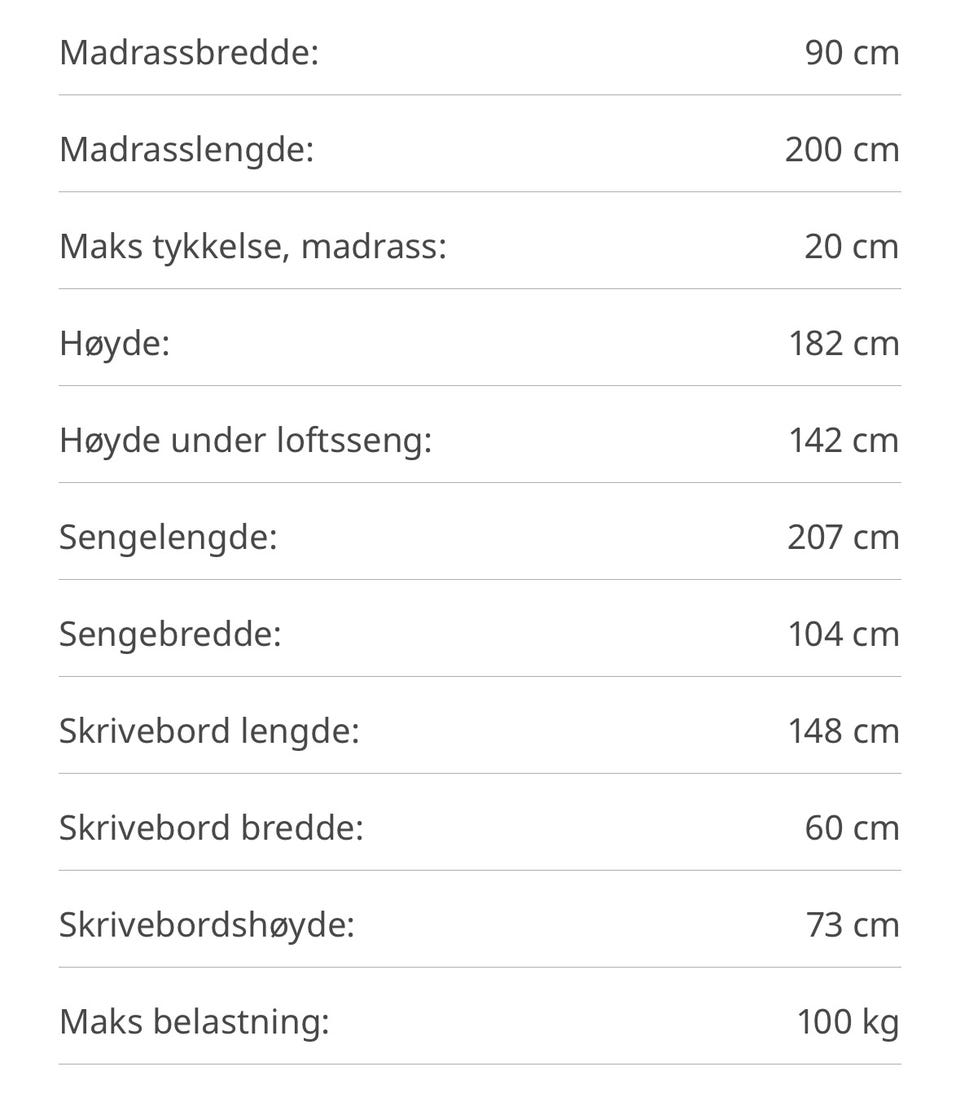Select the 100 kg max load value

point(848,1022)
